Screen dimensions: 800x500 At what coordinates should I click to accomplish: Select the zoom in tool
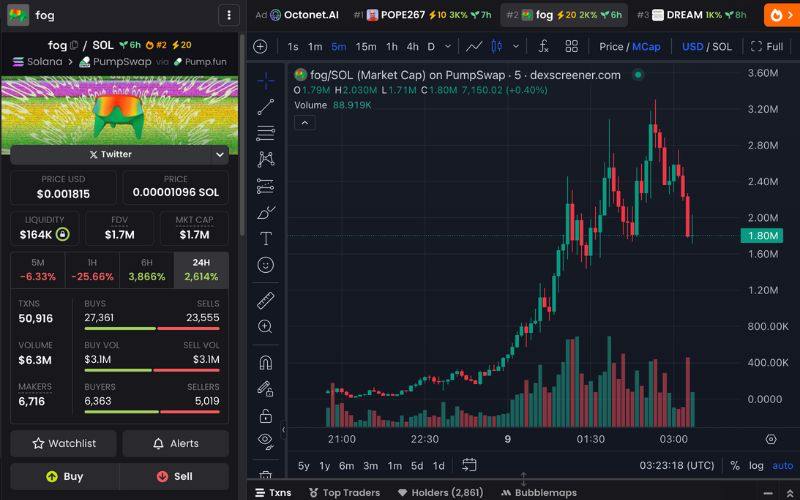pyautogui.click(x=266, y=327)
